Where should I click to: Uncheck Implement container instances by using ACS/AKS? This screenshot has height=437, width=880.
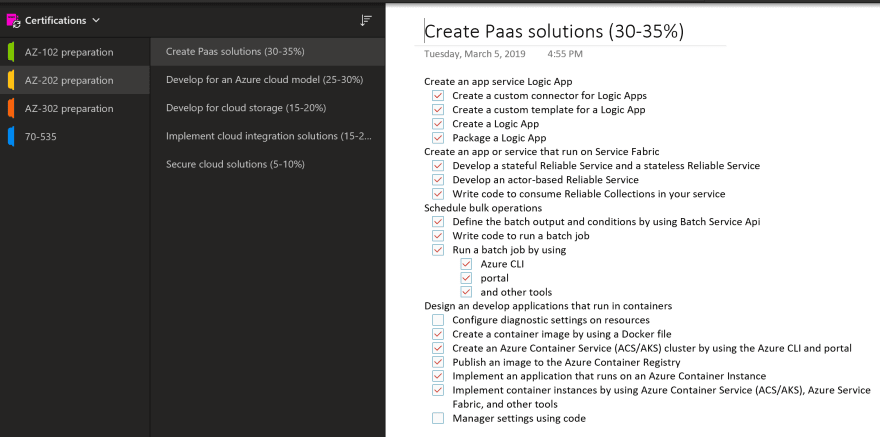click(438, 390)
